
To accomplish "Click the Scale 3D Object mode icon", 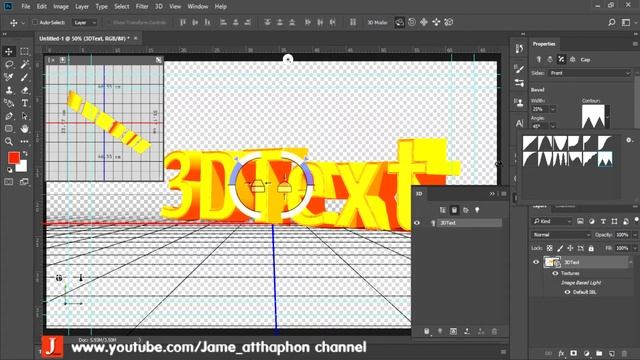I will tap(449, 22).
